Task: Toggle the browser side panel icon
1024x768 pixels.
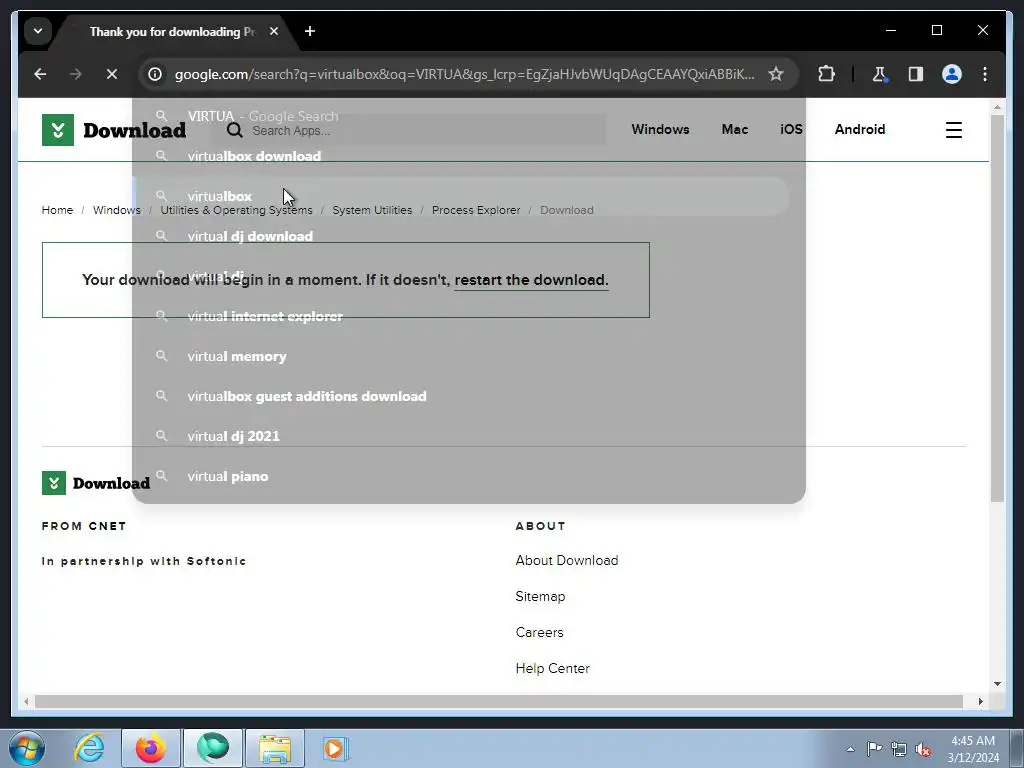Action: pyautogui.click(x=916, y=74)
